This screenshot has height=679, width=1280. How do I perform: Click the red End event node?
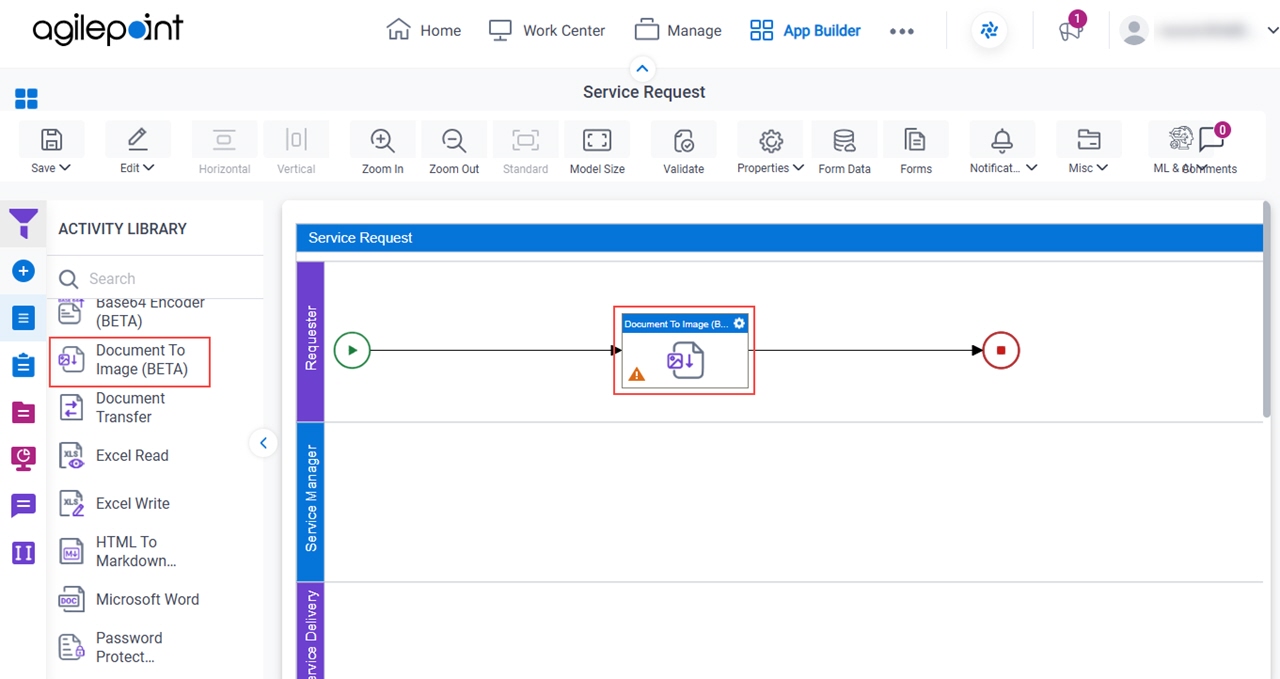(1001, 350)
